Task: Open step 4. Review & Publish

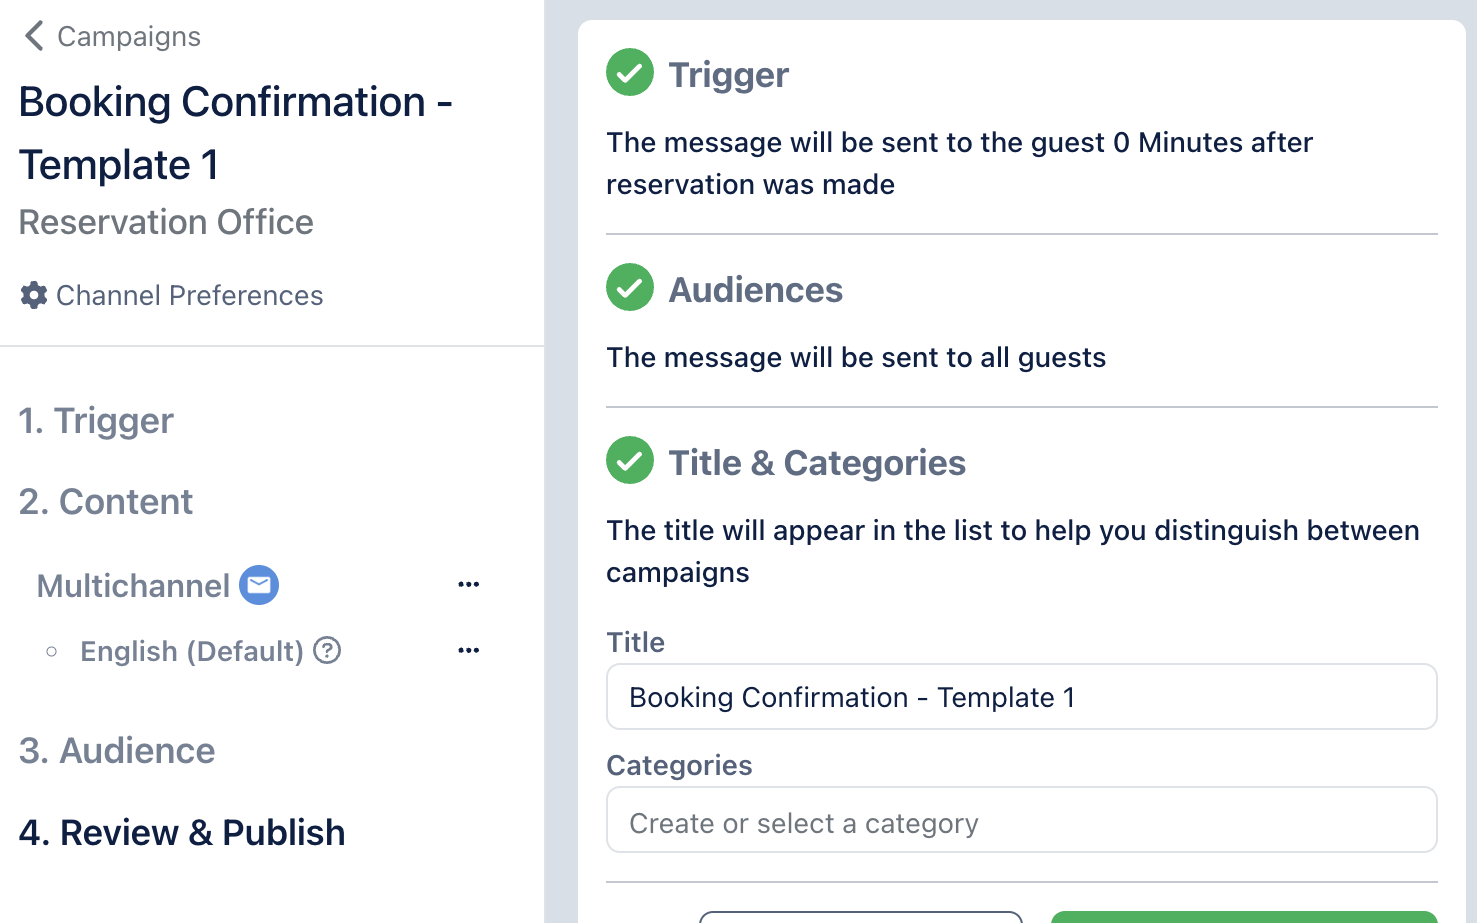Action: tap(182, 833)
